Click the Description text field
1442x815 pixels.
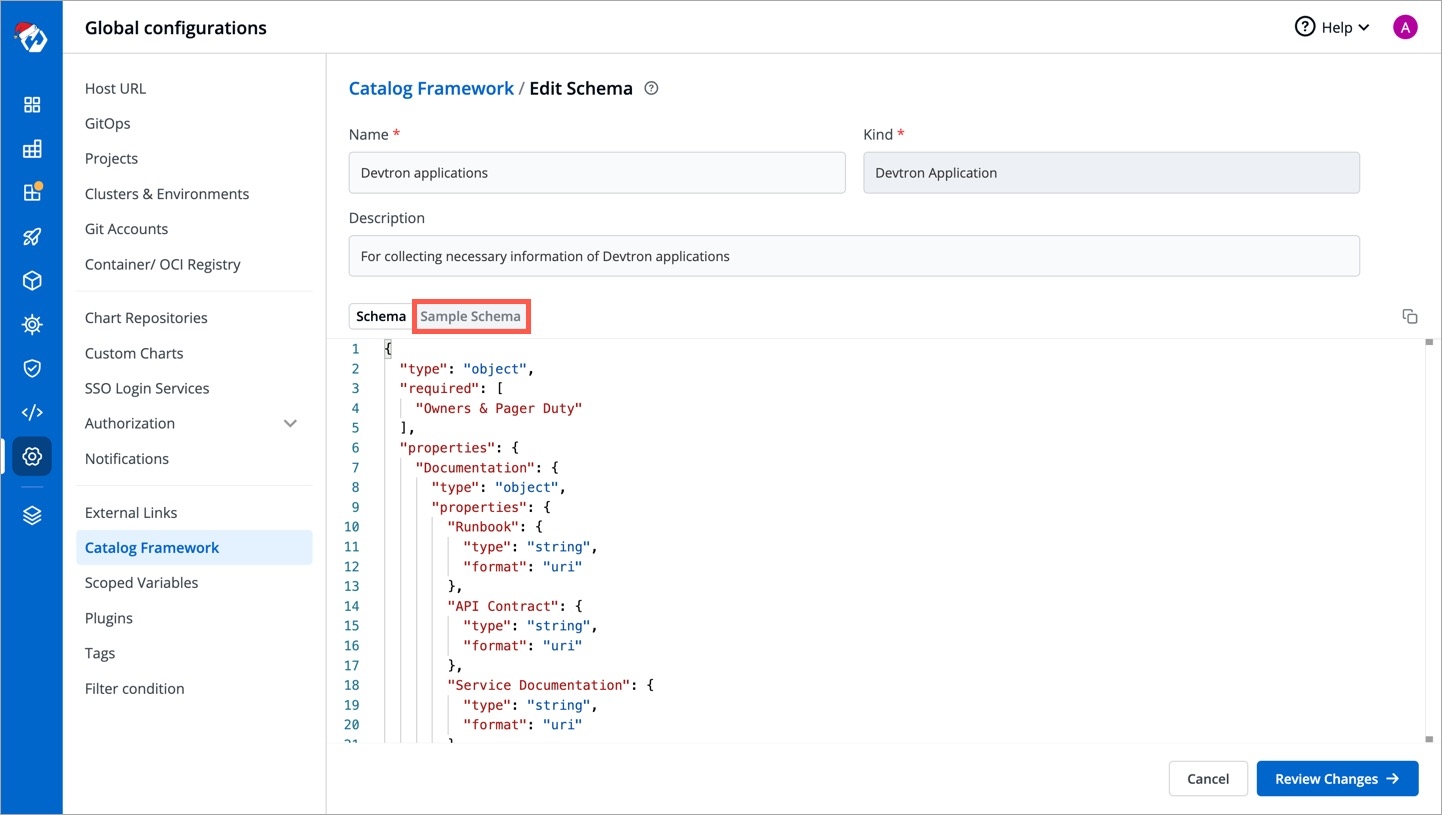[853, 256]
